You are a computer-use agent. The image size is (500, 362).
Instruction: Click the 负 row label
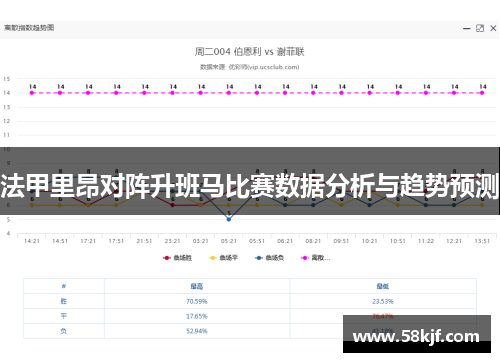click(x=64, y=331)
